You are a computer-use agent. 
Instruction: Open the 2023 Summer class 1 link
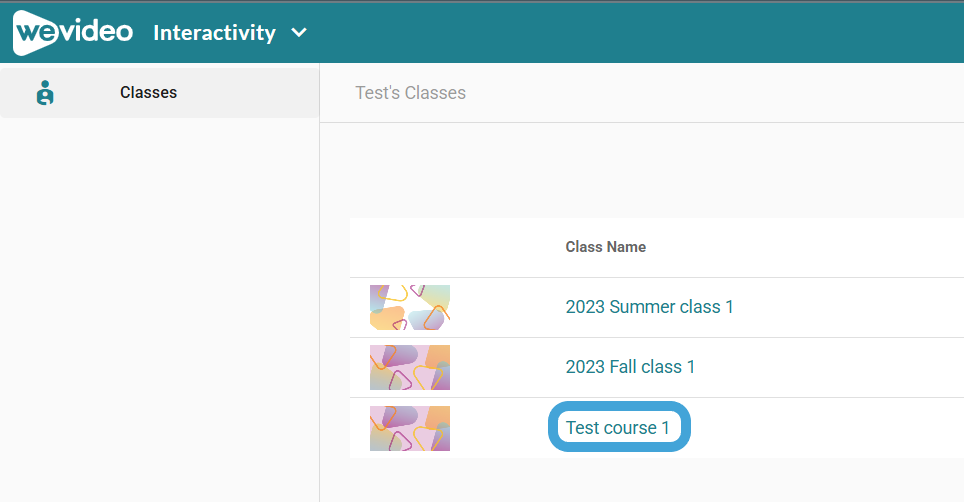coord(649,307)
